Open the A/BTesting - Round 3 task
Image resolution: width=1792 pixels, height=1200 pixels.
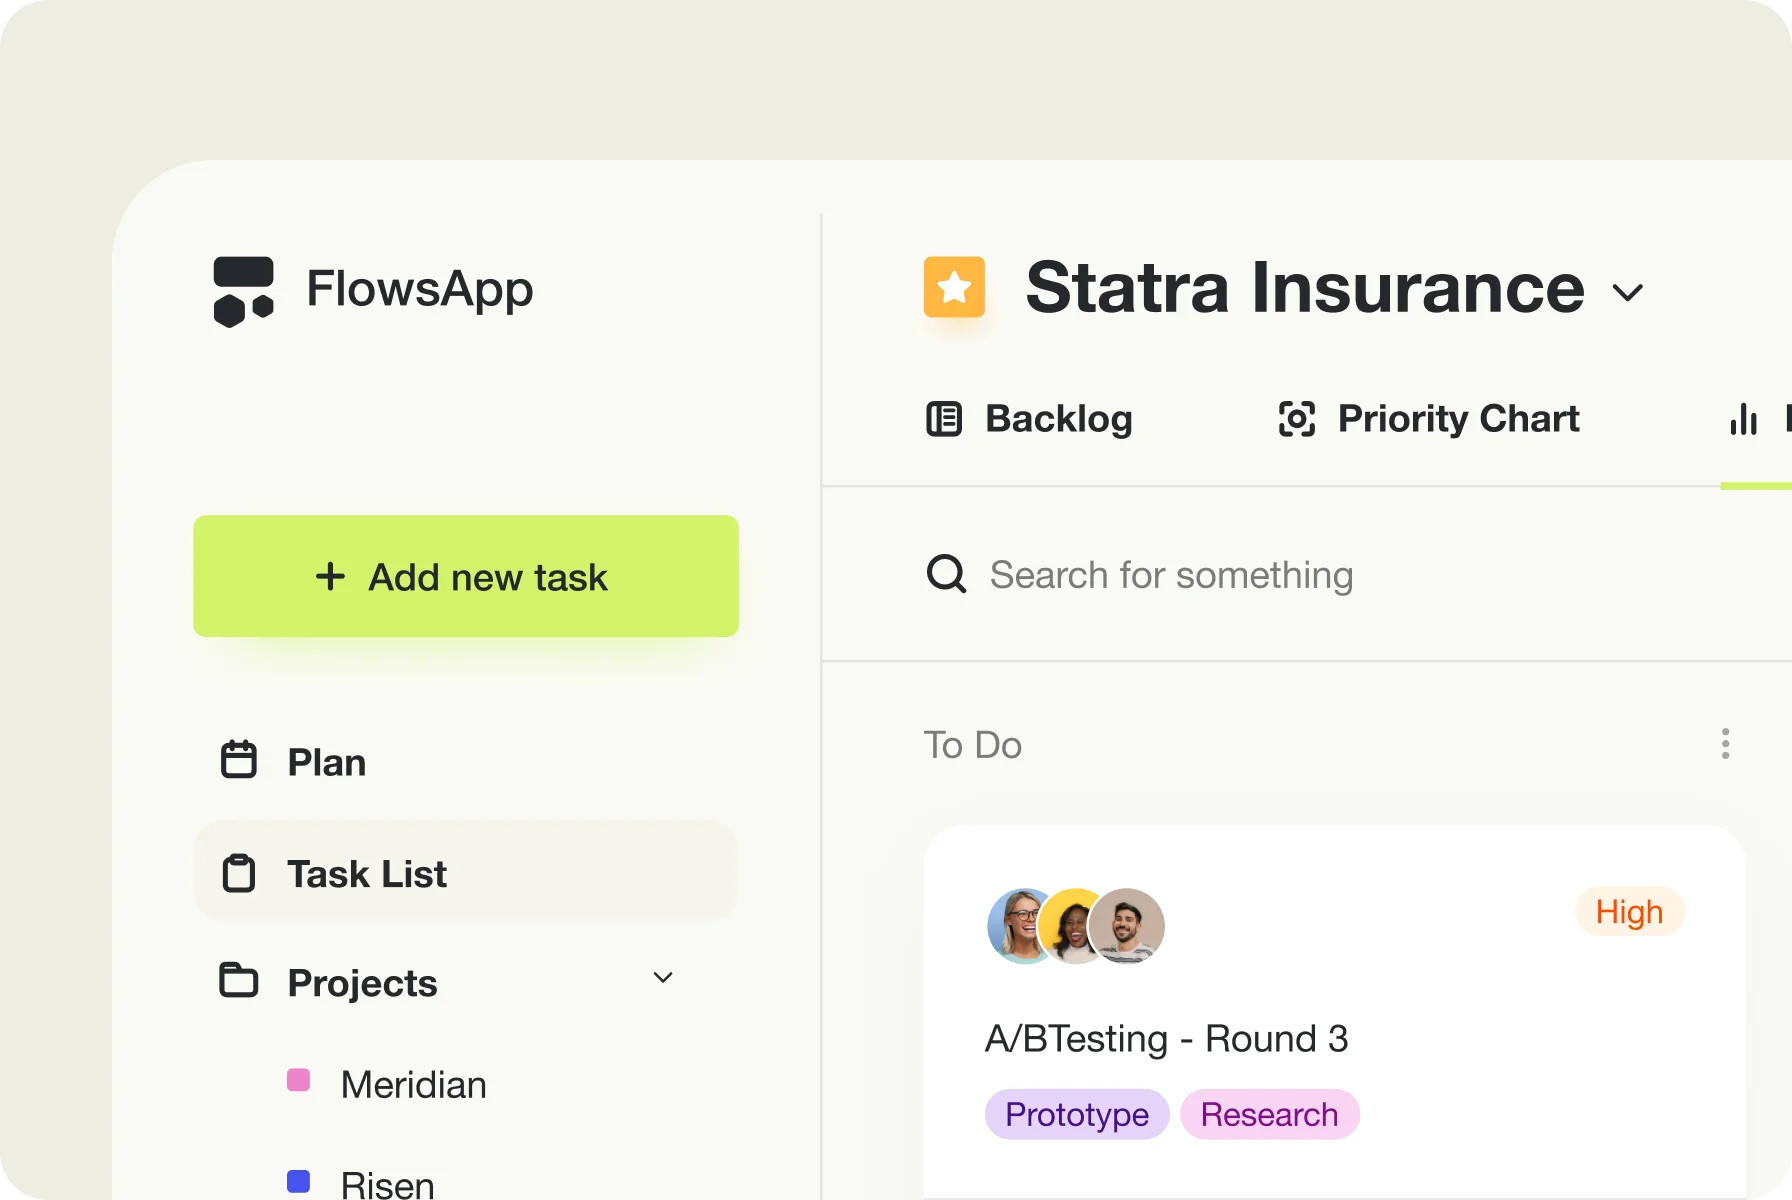click(1167, 1038)
